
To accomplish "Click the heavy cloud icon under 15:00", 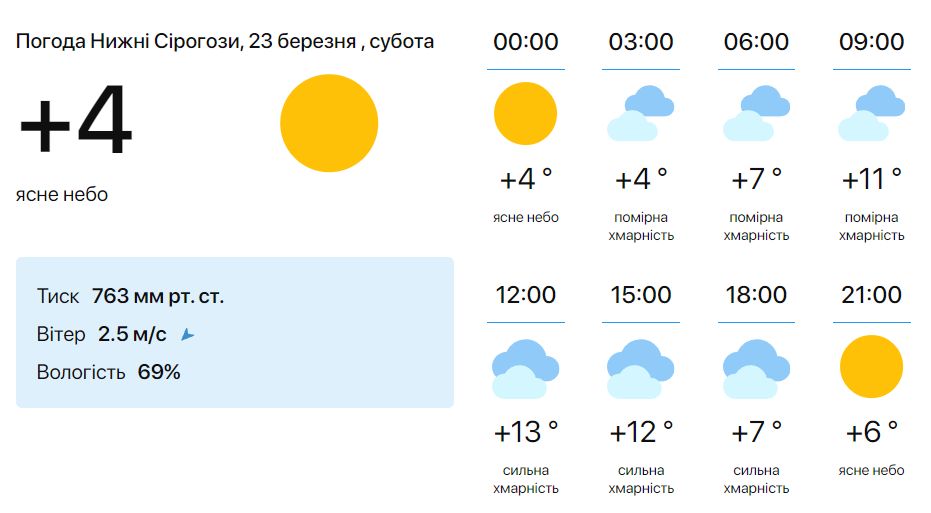I will pyautogui.click(x=641, y=369).
